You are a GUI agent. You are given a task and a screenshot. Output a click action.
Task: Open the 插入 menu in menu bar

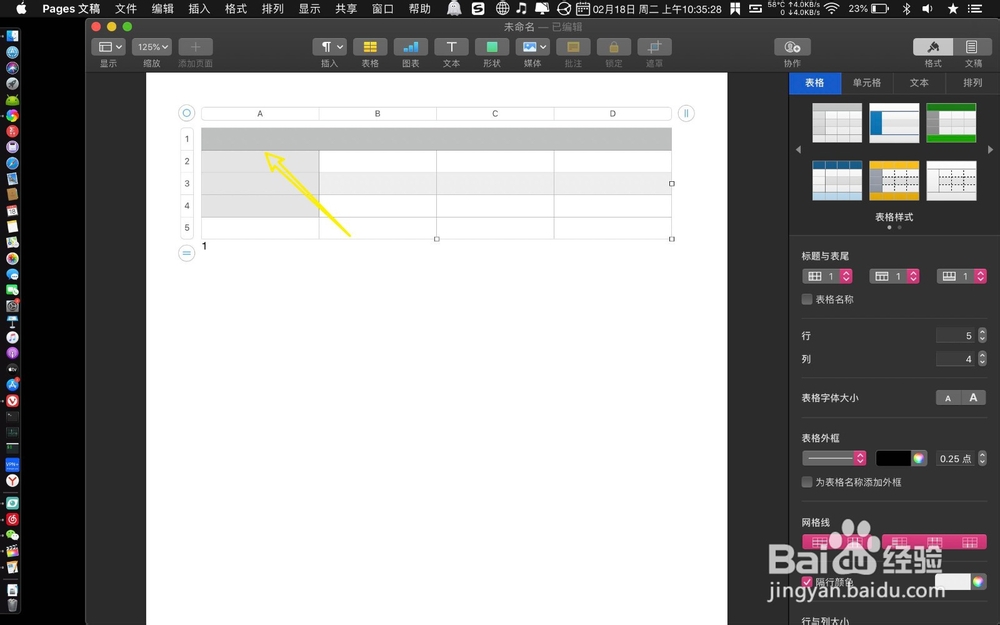[x=199, y=8]
